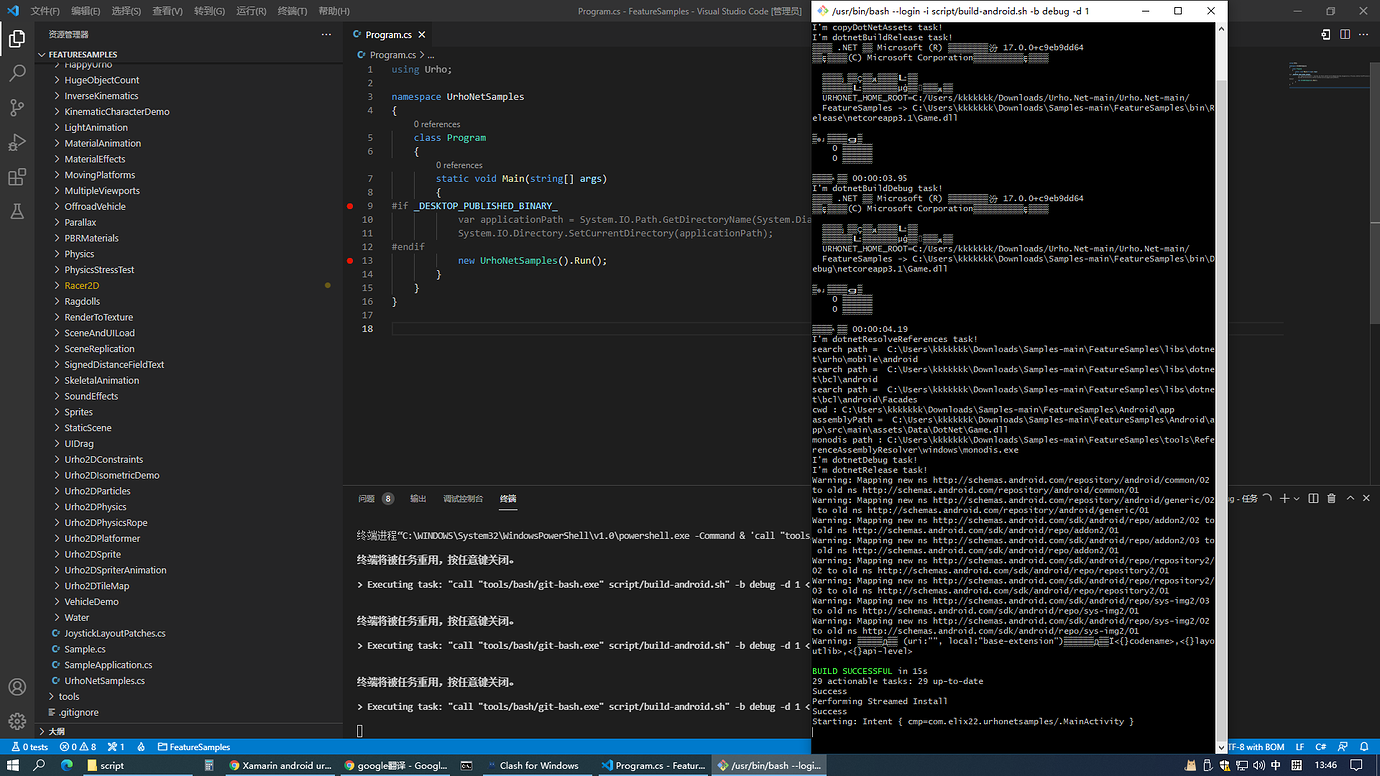Click the clock showing 13:46
The width and height of the screenshot is (1380, 776).
[x=1326, y=765]
